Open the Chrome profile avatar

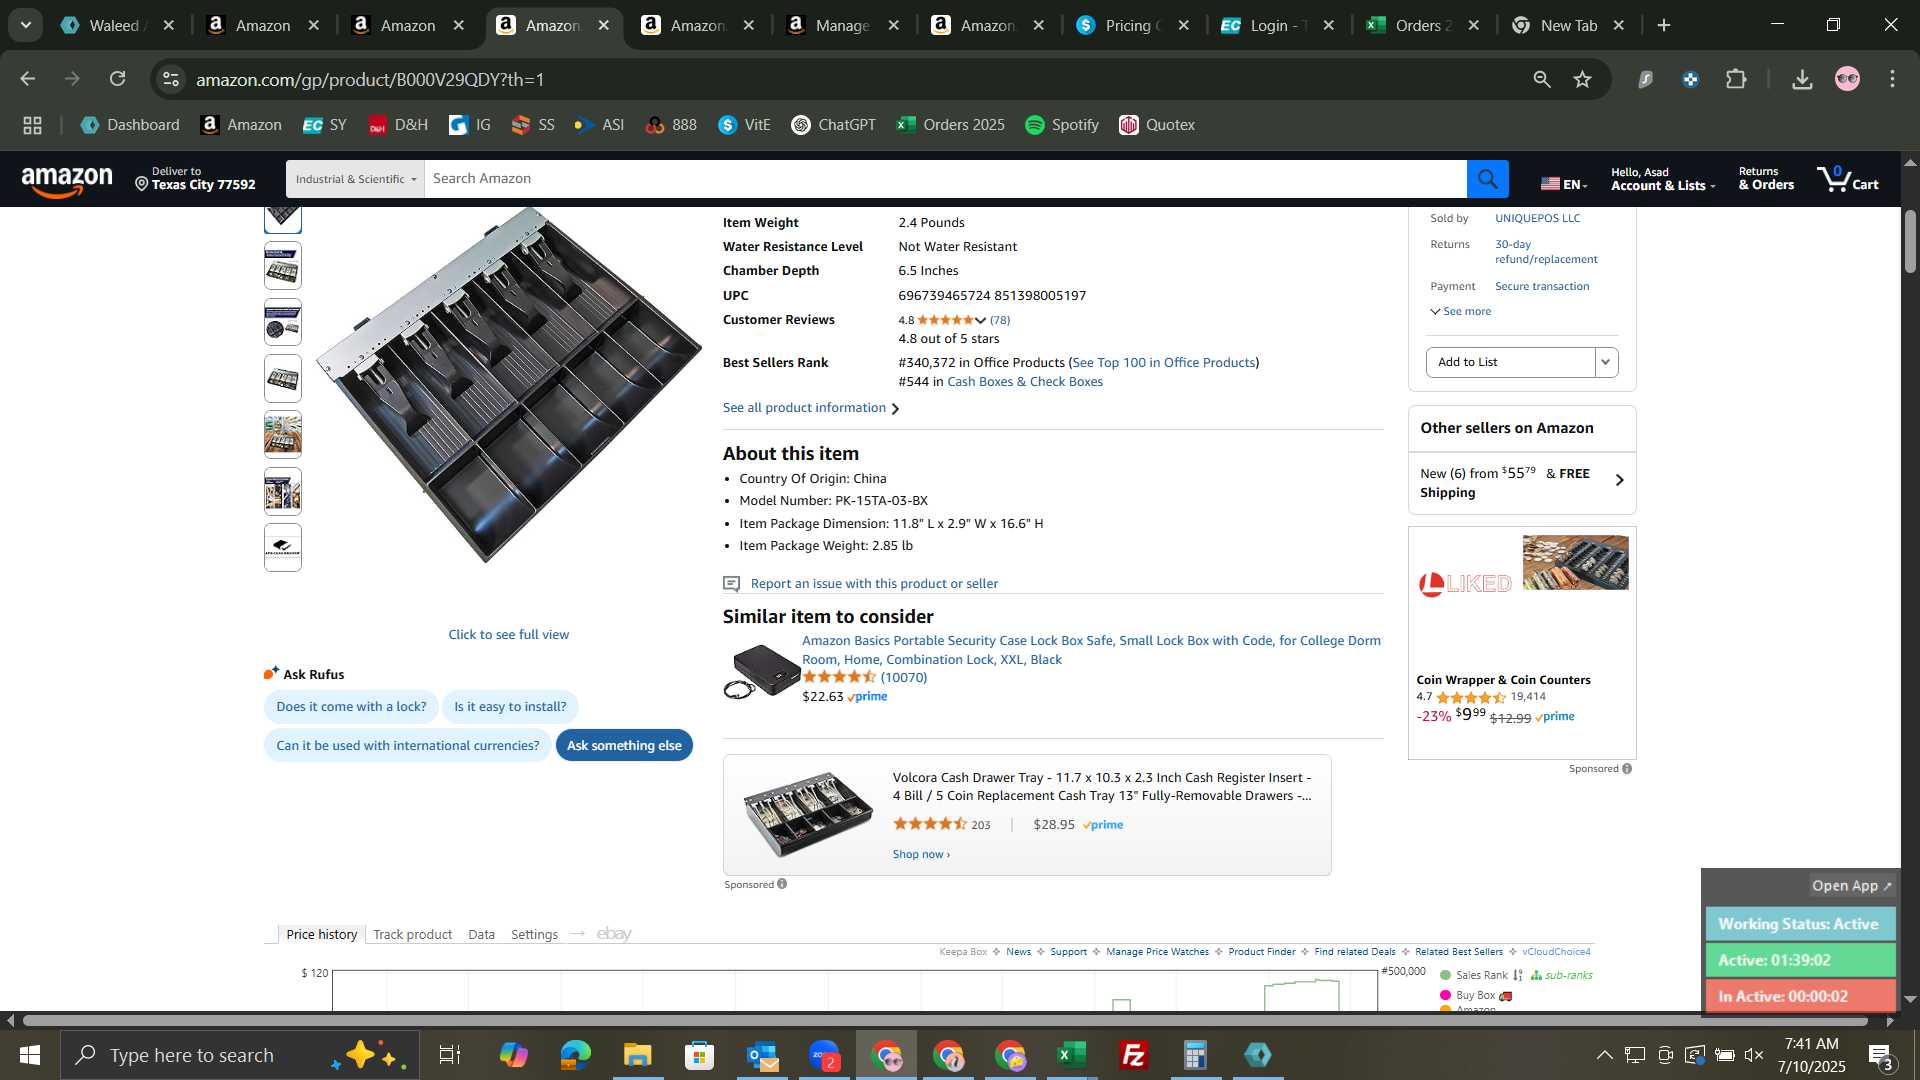pyautogui.click(x=1847, y=79)
